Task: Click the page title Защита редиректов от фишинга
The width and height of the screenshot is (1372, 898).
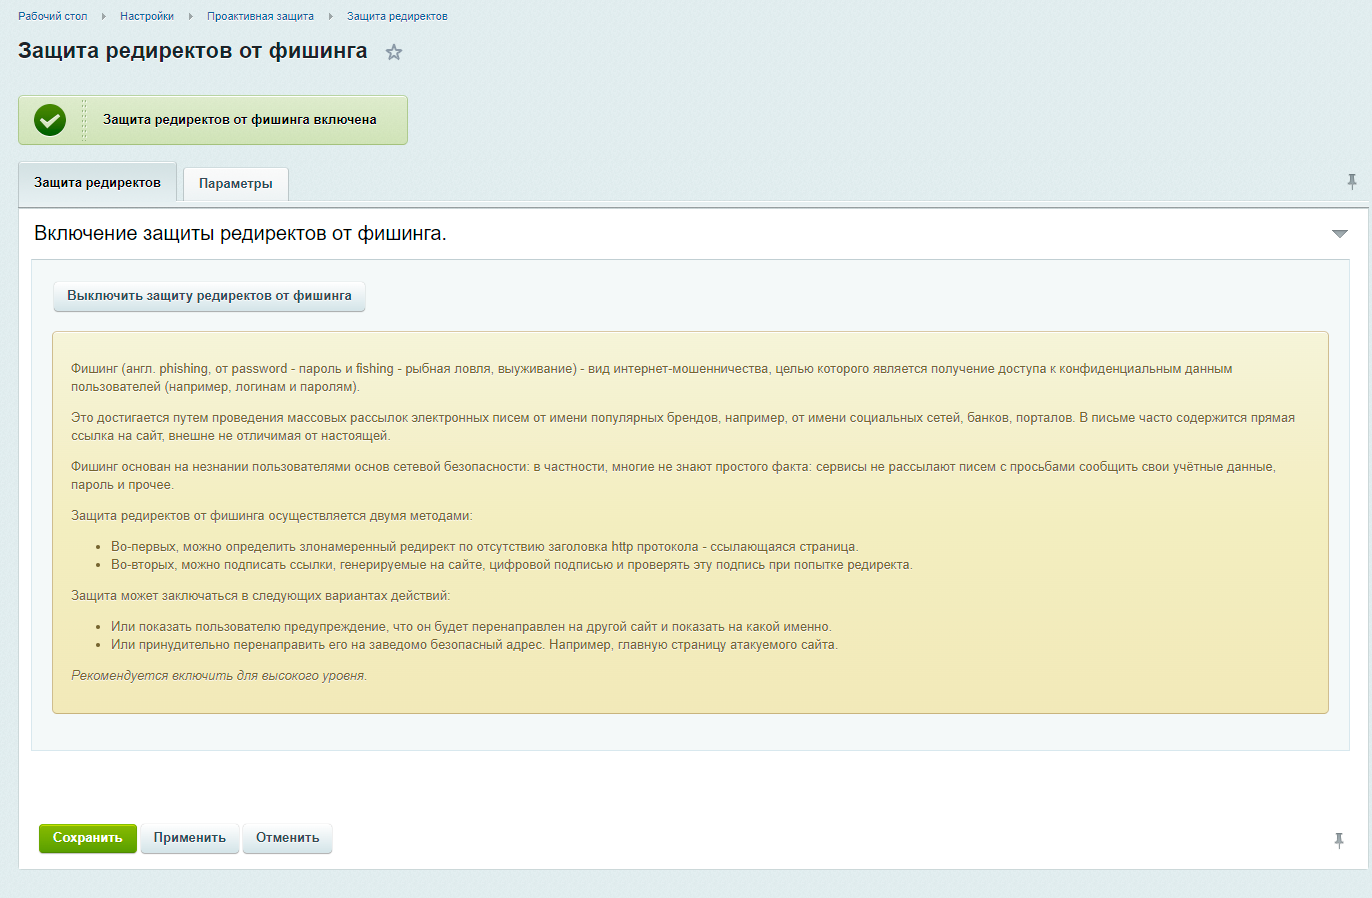Action: click(193, 51)
